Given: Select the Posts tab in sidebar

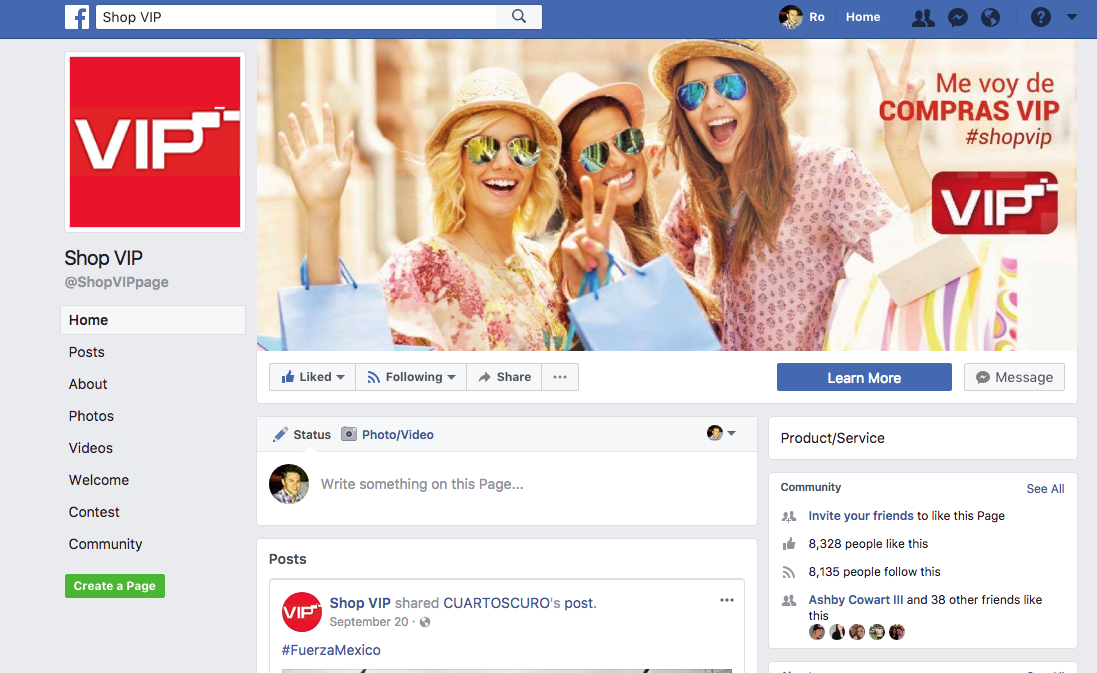Looking at the screenshot, I should (x=86, y=352).
